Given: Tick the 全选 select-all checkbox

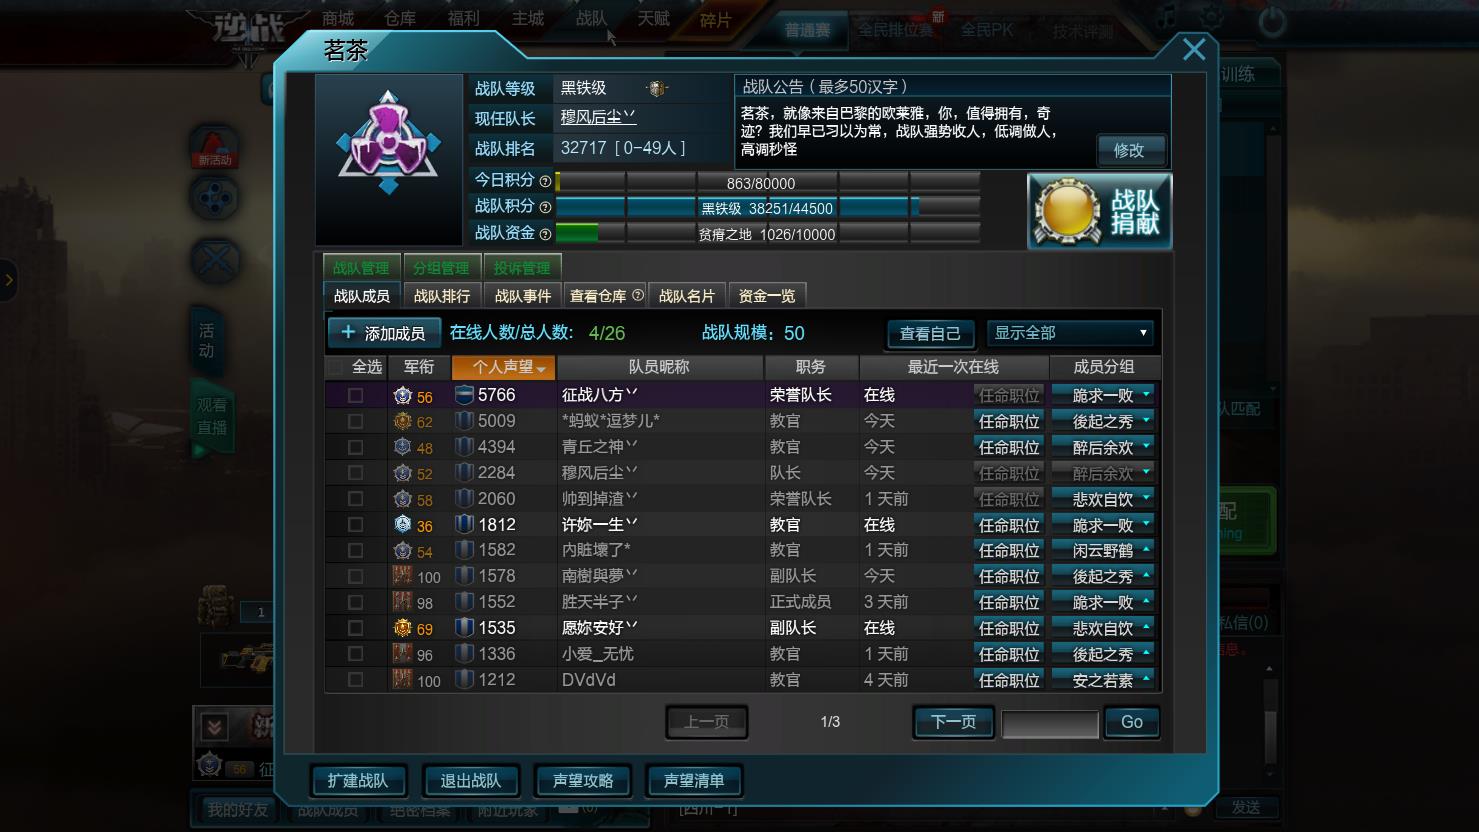Looking at the screenshot, I should (x=339, y=367).
